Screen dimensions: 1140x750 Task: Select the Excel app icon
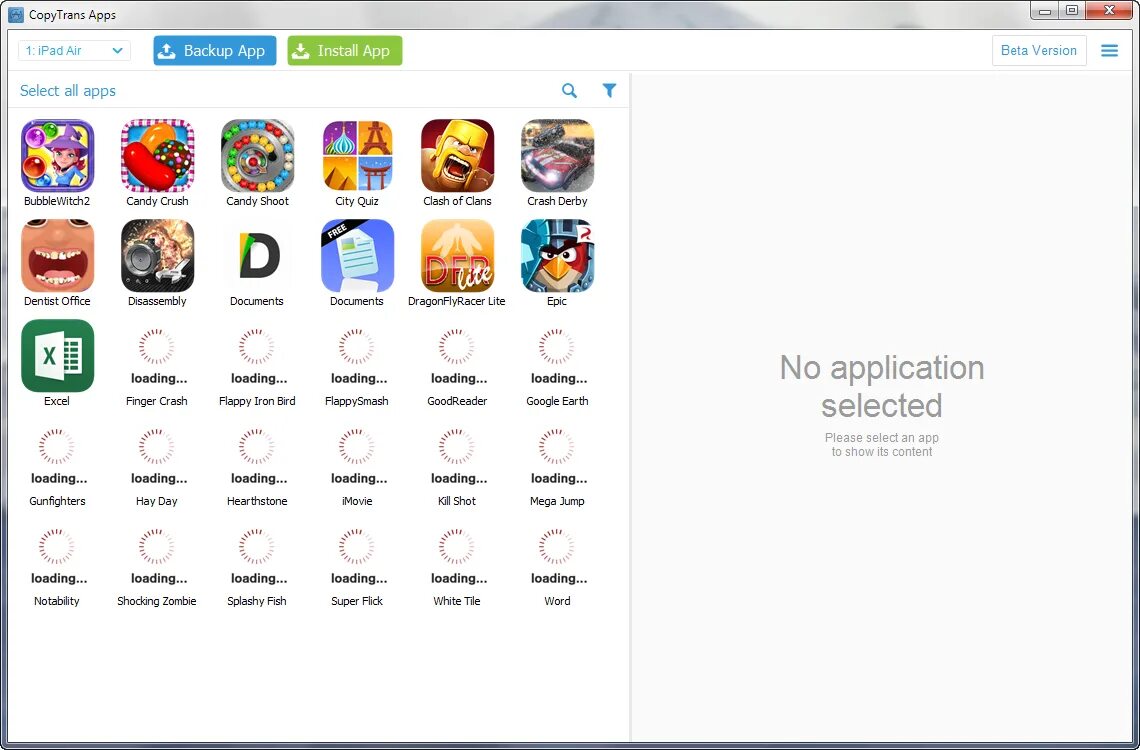coord(57,355)
